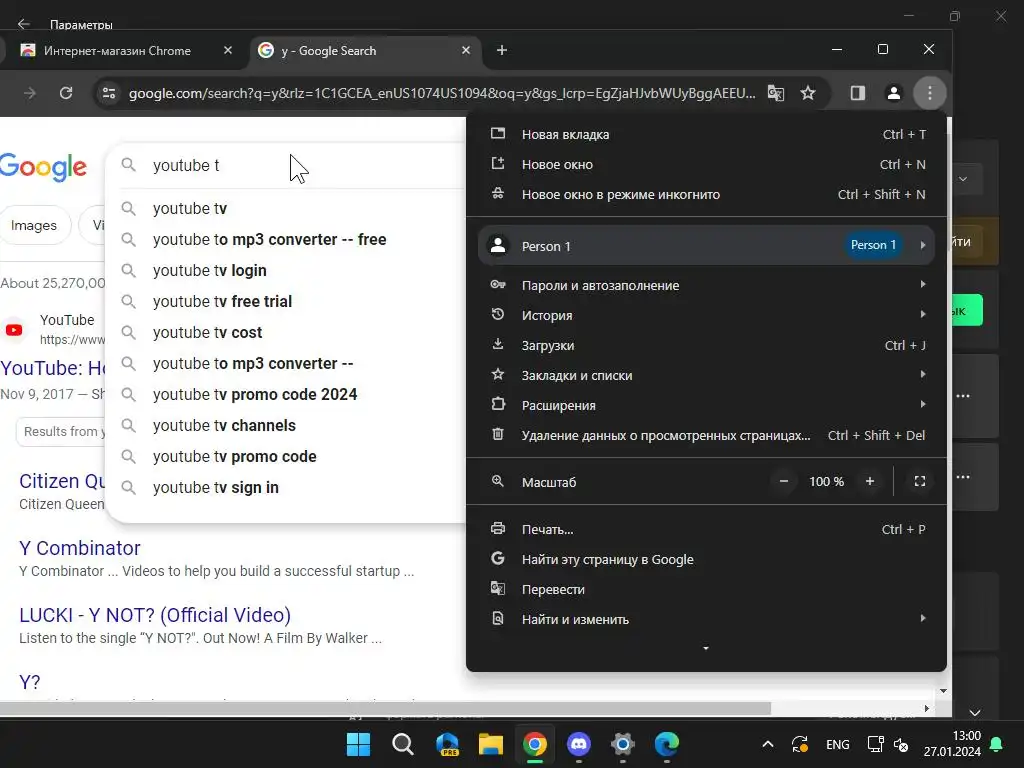
Task: Open Загрузки from the menu
Action: click(x=707, y=345)
